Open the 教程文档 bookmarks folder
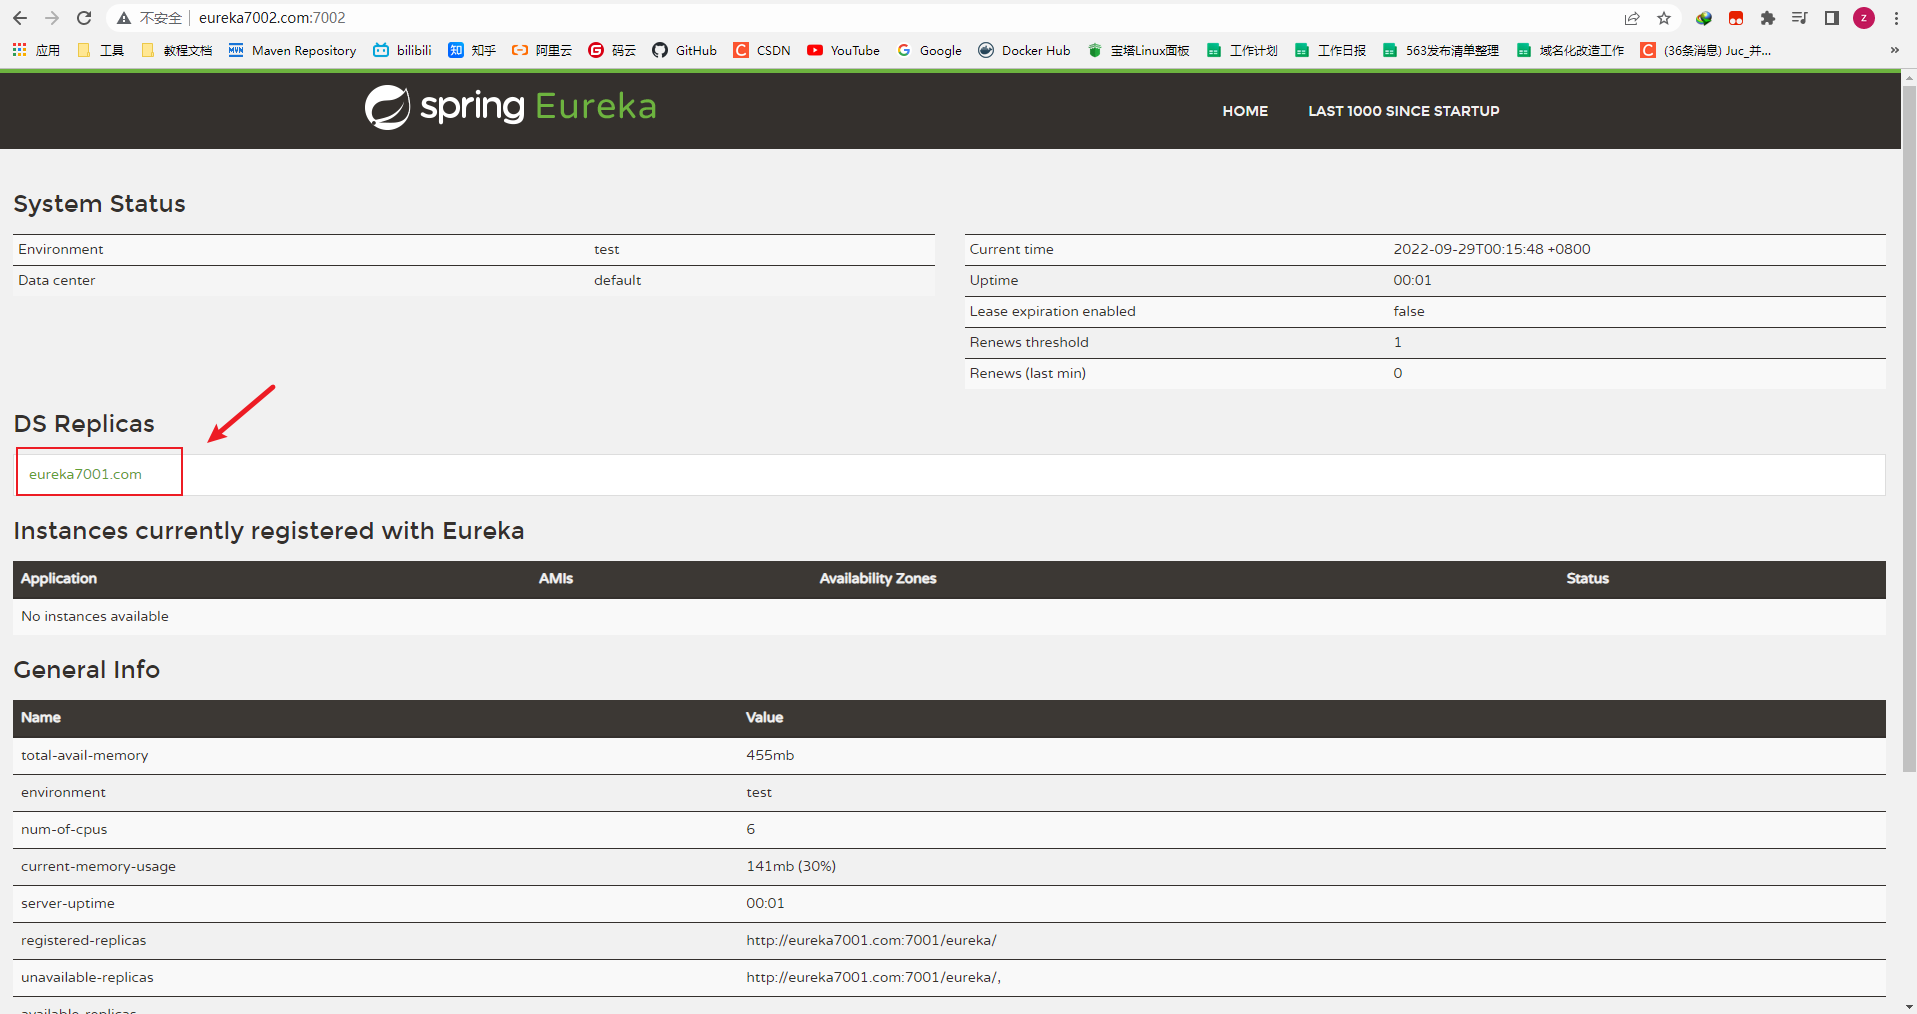 pyautogui.click(x=177, y=50)
